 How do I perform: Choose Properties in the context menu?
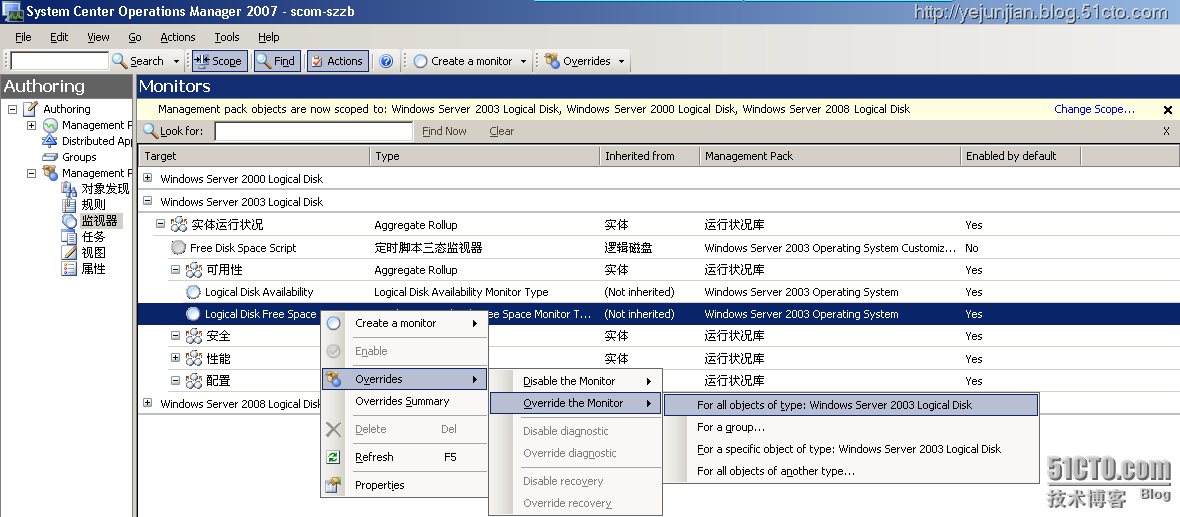click(x=405, y=485)
